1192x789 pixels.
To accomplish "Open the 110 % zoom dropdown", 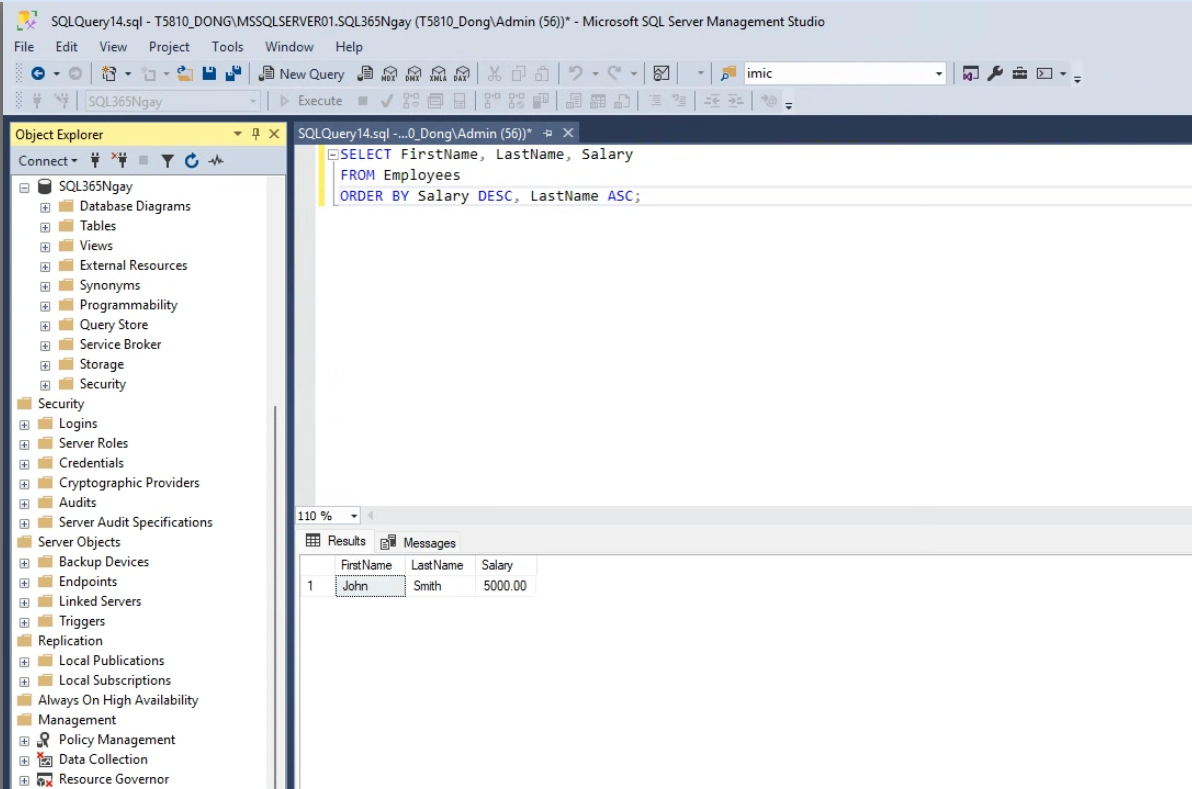I will coord(353,516).
